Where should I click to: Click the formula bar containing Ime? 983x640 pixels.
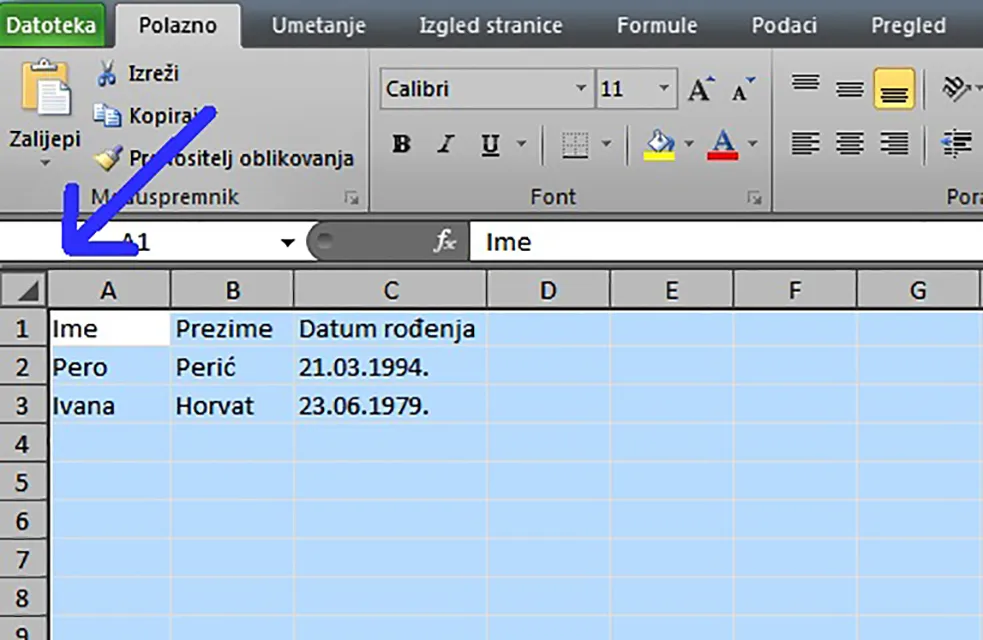(x=726, y=241)
